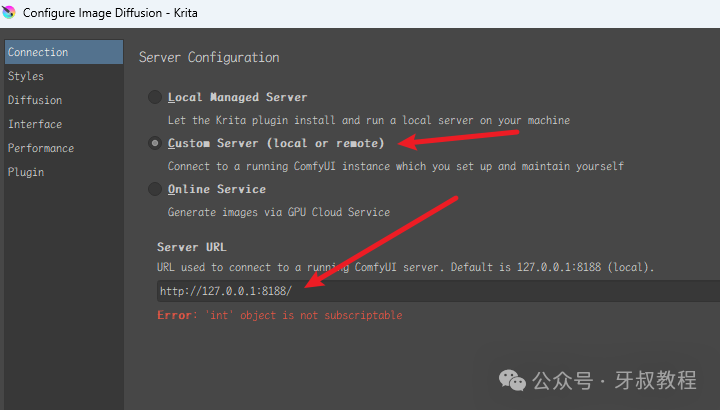Click the 'Generate images via GPU Cloud Service' description
720x410 pixels.
[279, 212]
